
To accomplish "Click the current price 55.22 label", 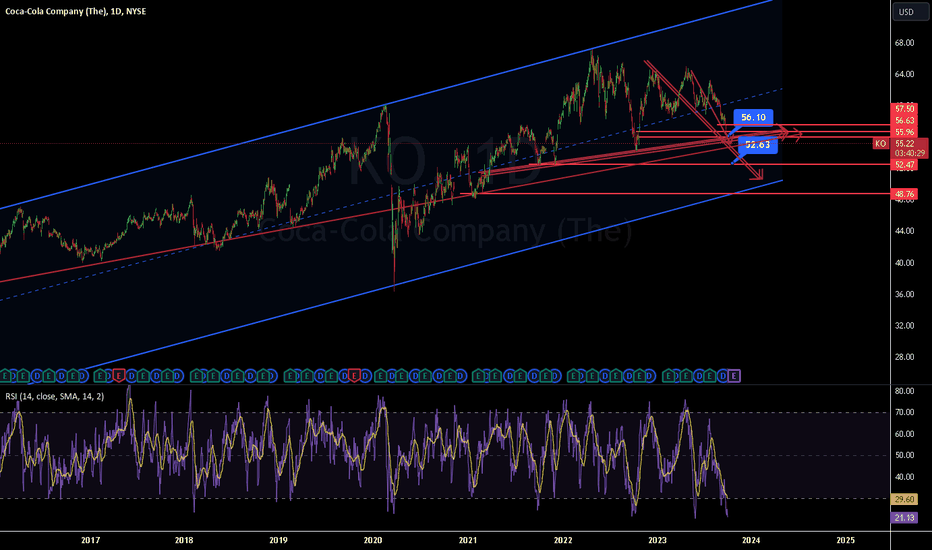I will [905, 144].
